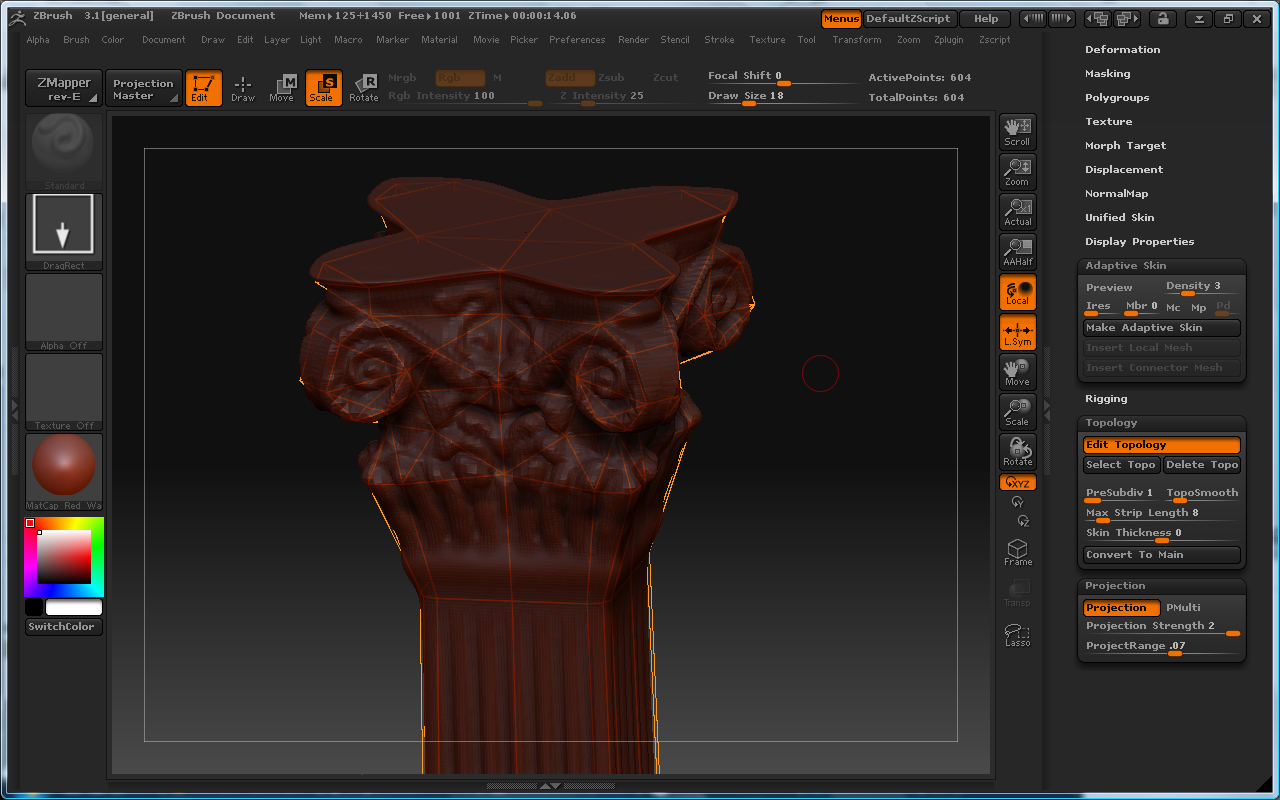Select the Lasso selection icon

[x=1017, y=634]
